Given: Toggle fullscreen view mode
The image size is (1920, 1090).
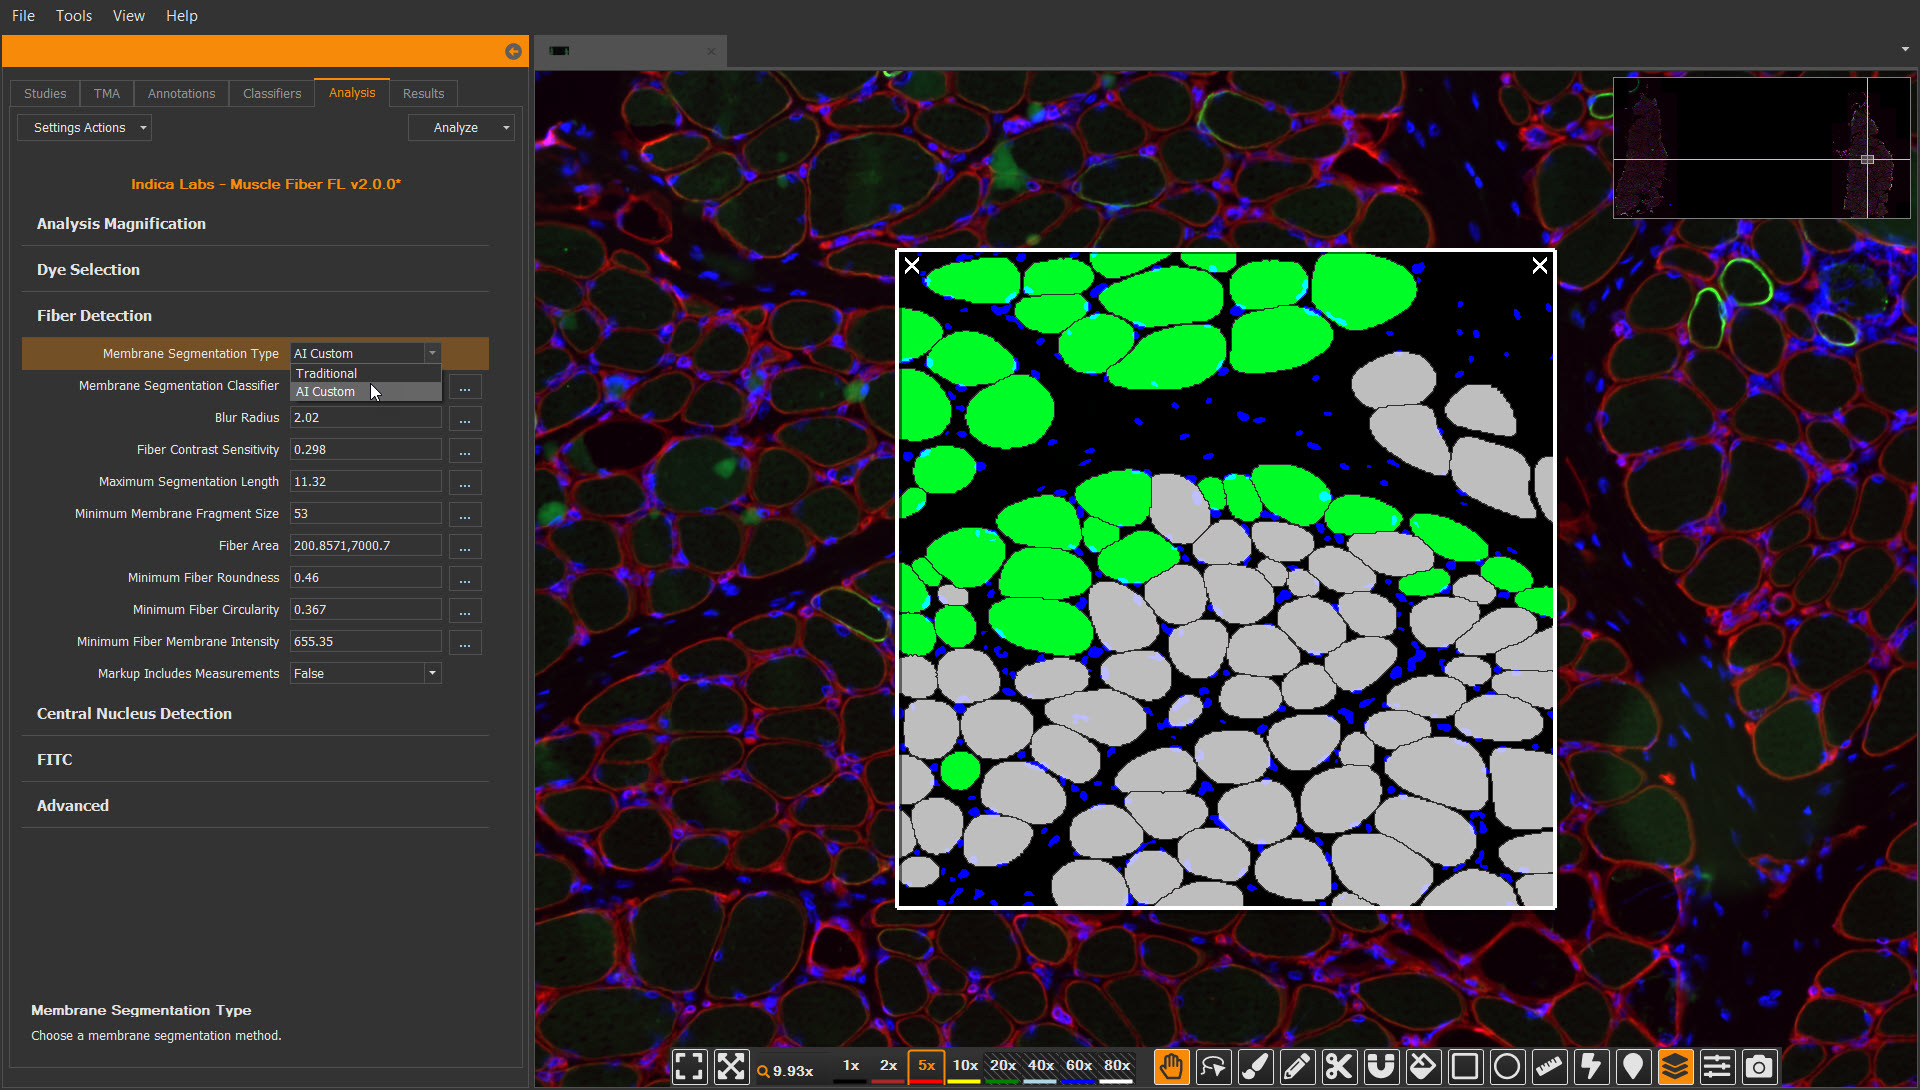Looking at the screenshot, I should coord(689,1067).
